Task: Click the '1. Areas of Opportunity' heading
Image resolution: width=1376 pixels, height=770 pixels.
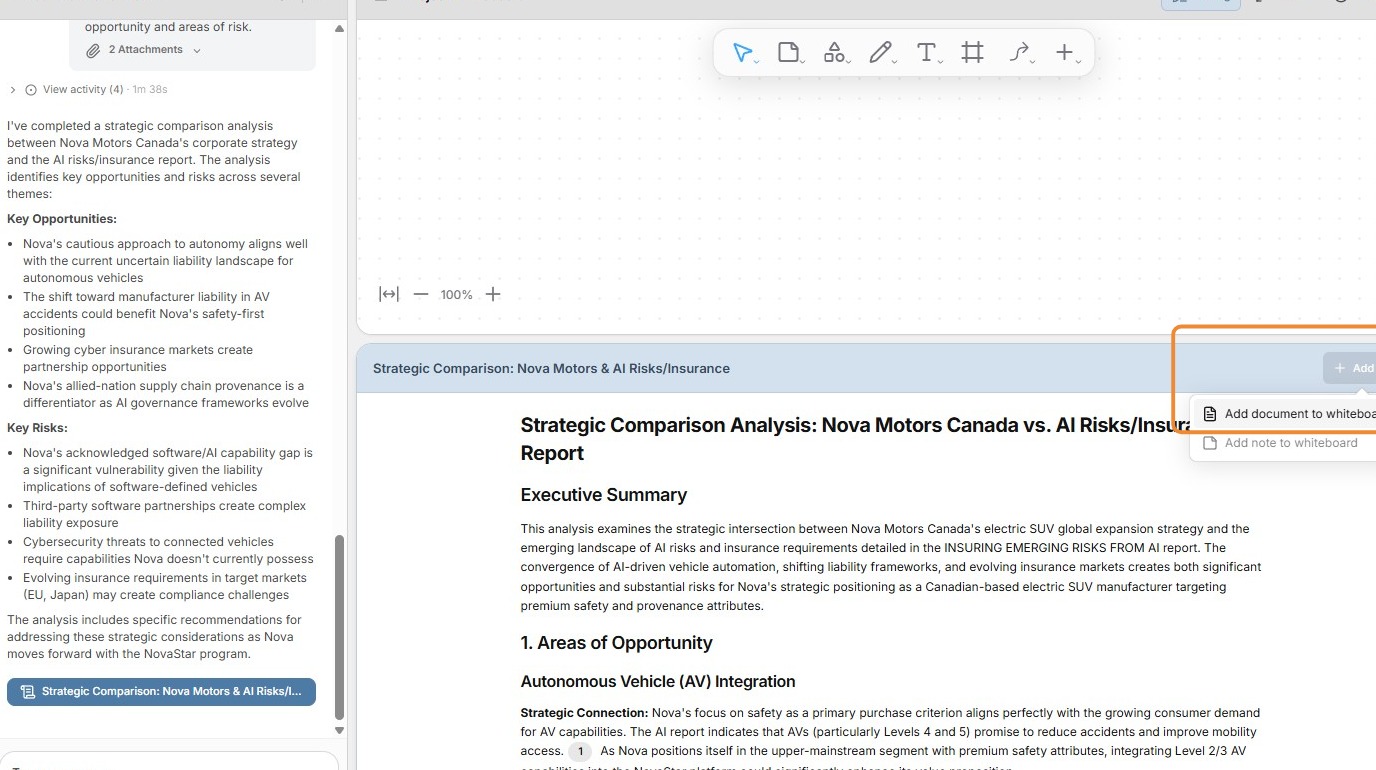Action: click(617, 643)
